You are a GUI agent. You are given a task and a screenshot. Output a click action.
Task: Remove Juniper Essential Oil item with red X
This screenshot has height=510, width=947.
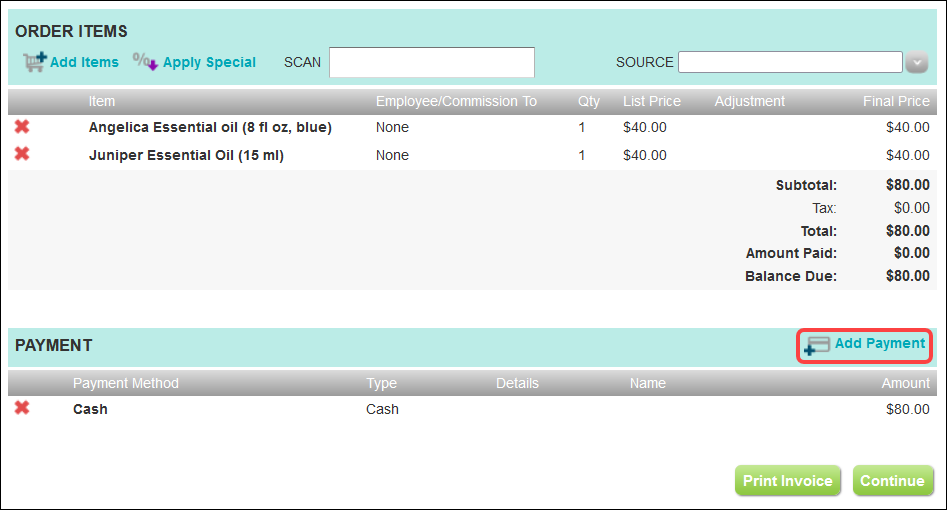[22, 154]
